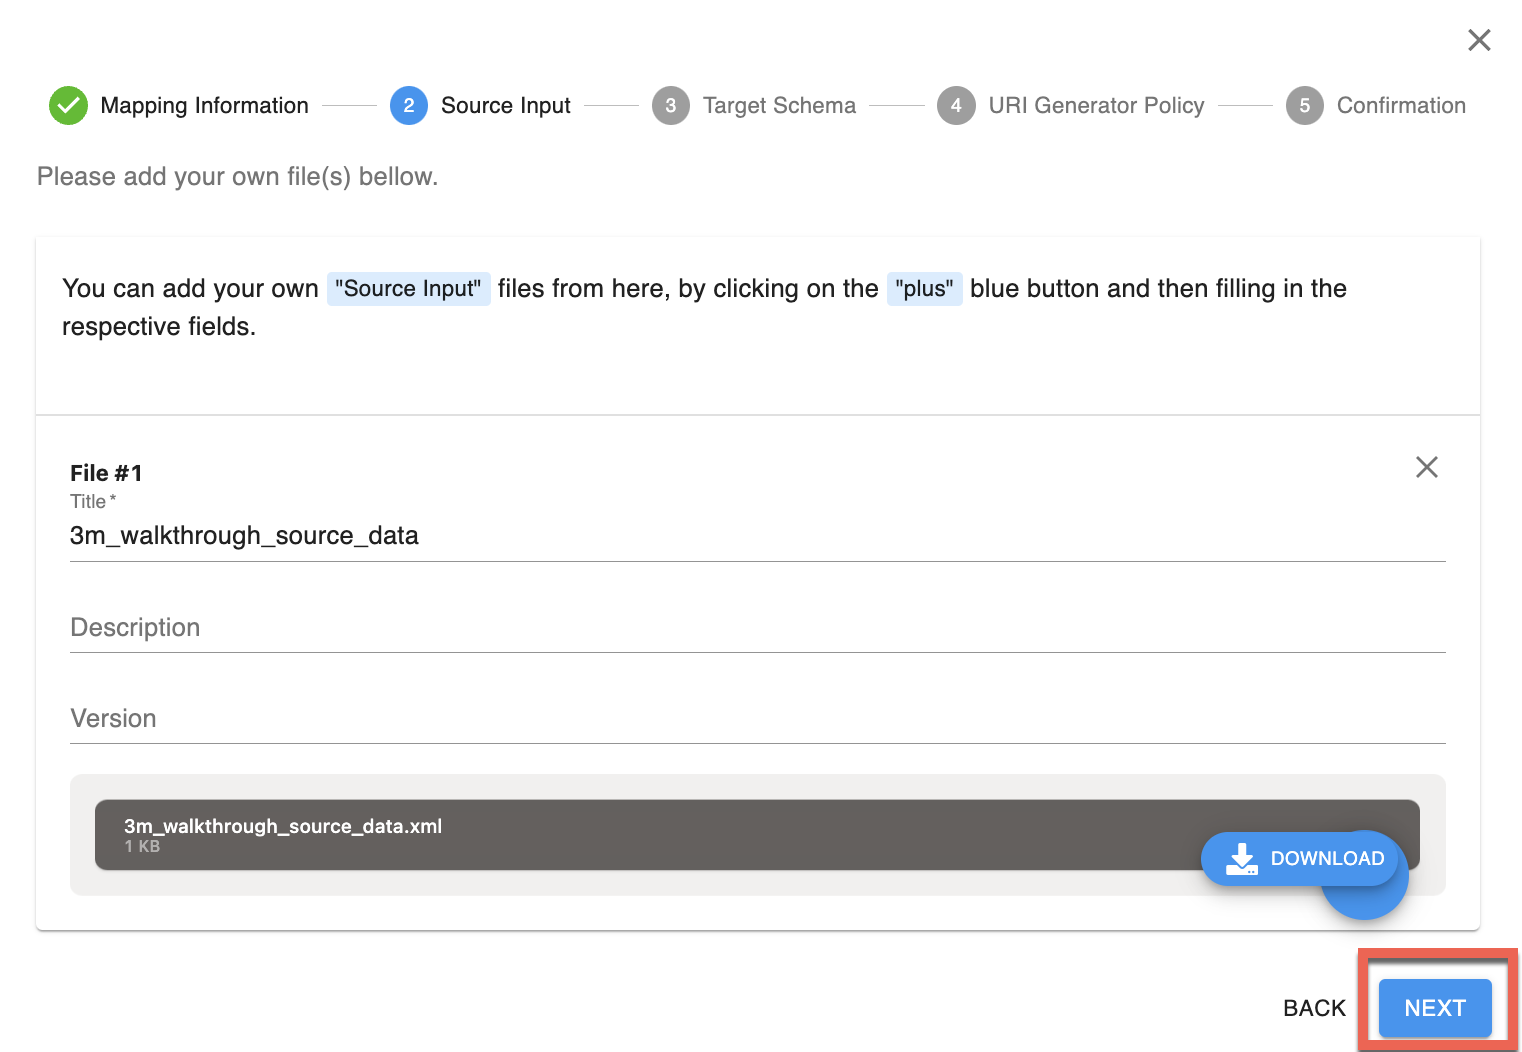Click step 4 URI Generator Policy circle
The width and height of the screenshot is (1522, 1052).
tap(956, 105)
